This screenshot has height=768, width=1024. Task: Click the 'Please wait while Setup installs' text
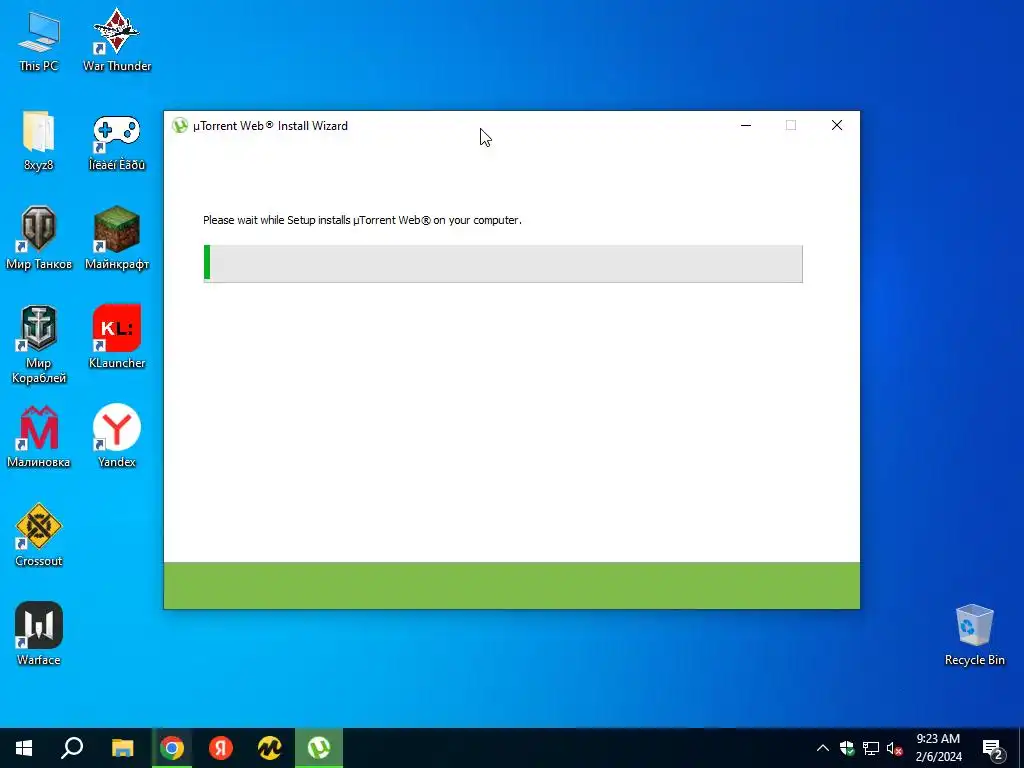362,220
